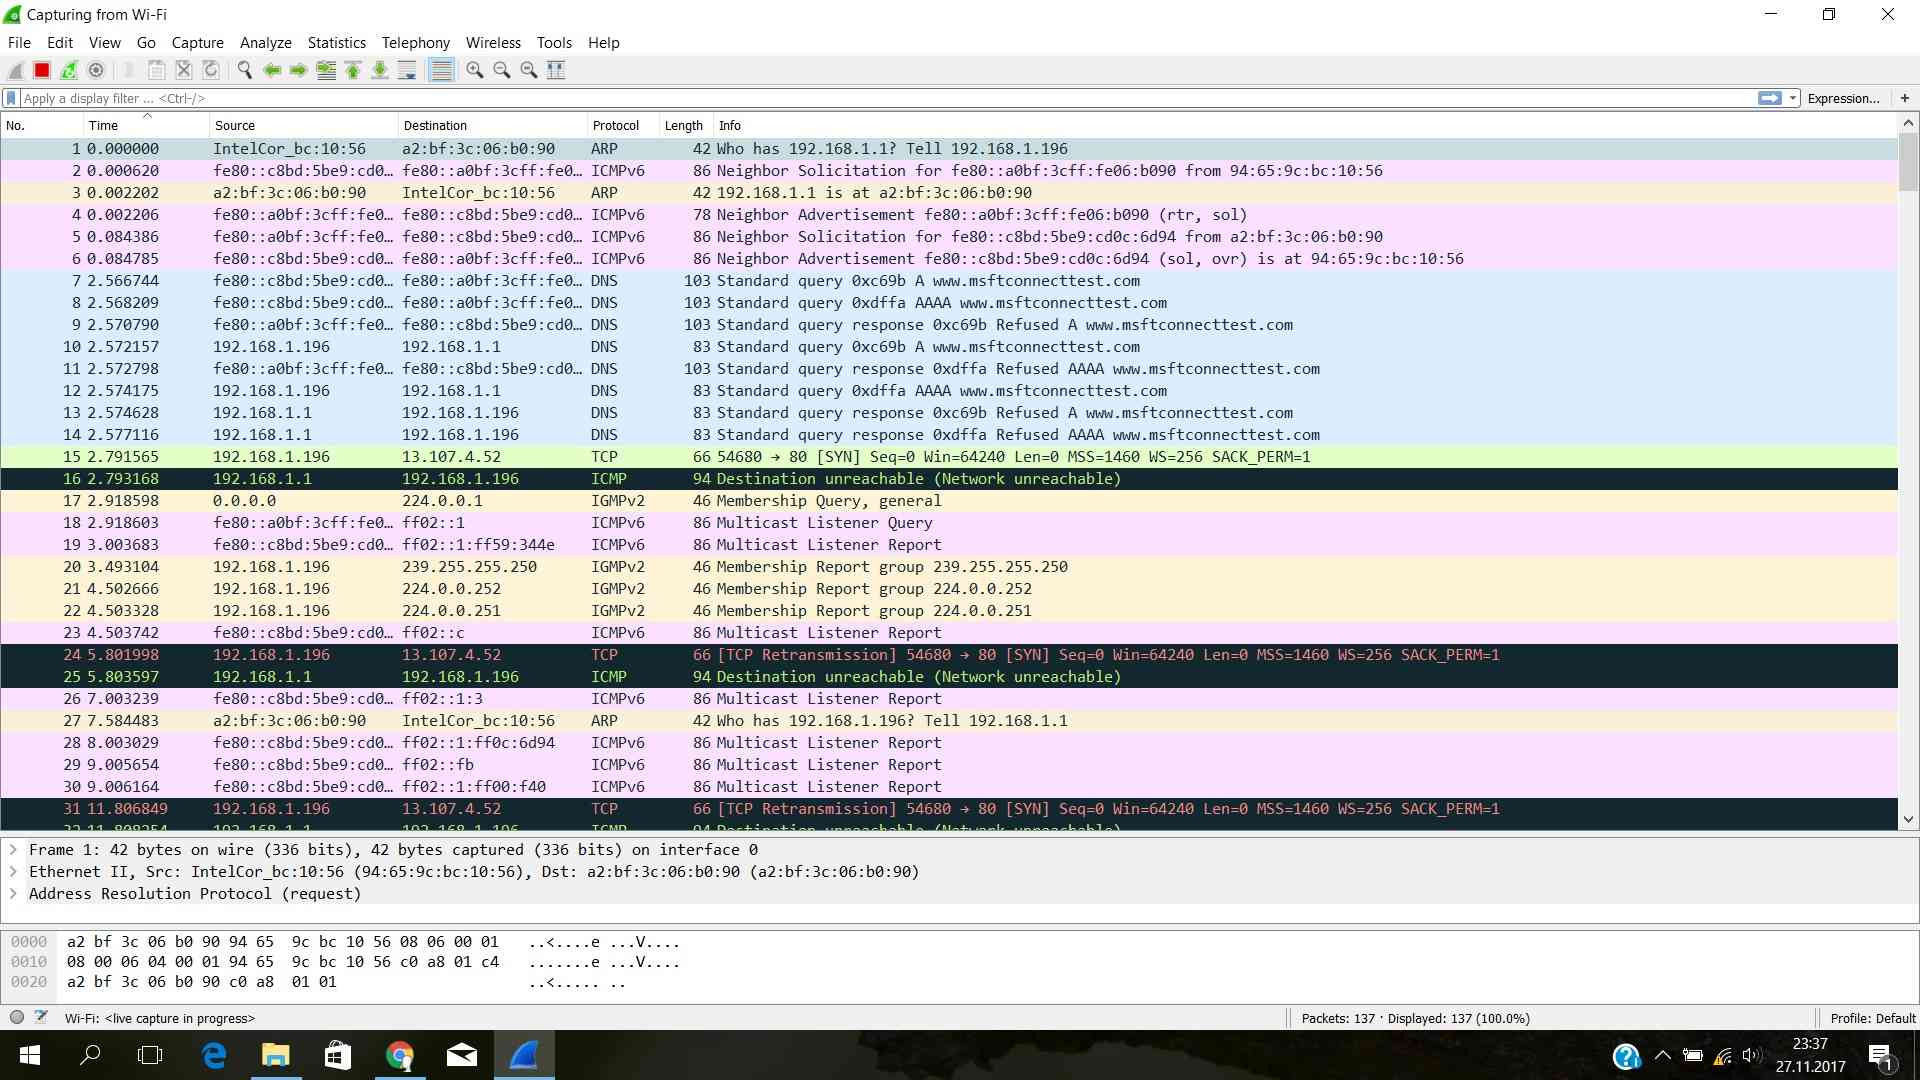Viewport: 1920px width, 1080px height.
Task: Sort by the Time column header
Action: (x=146, y=125)
